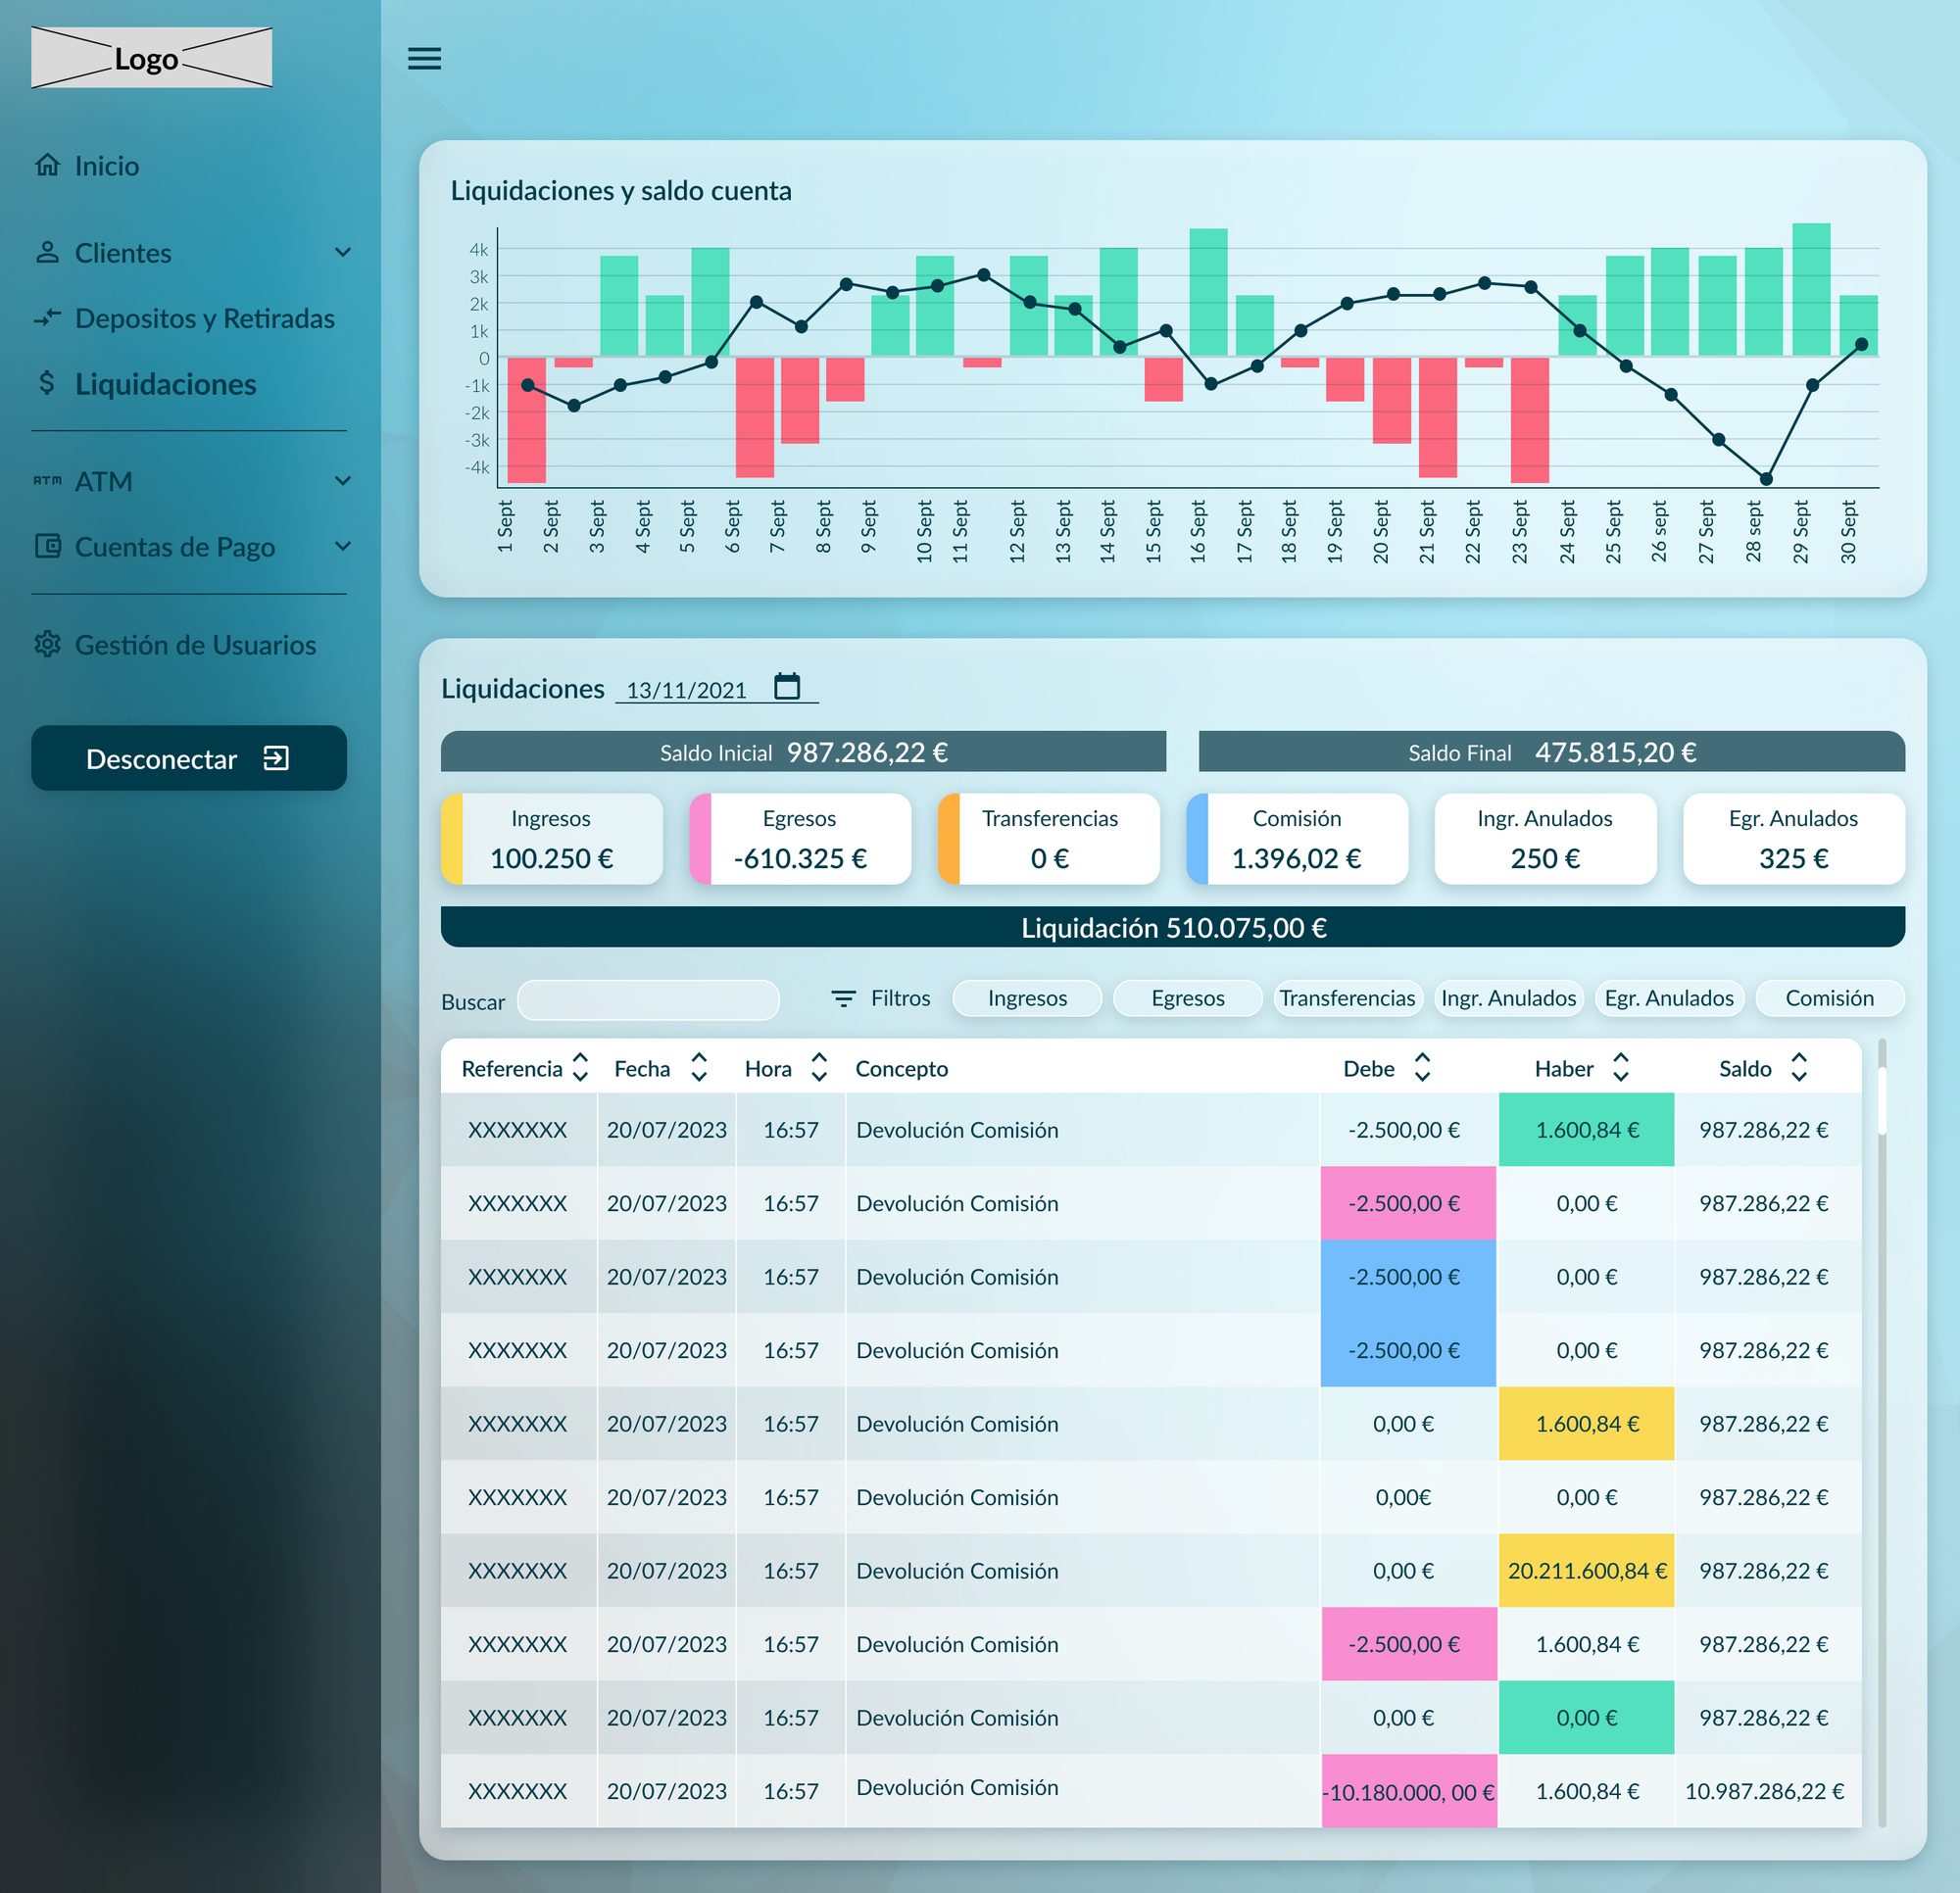Toggle the Transferencias filter chip
The height and width of the screenshot is (1893, 1960).
coord(1348,998)
